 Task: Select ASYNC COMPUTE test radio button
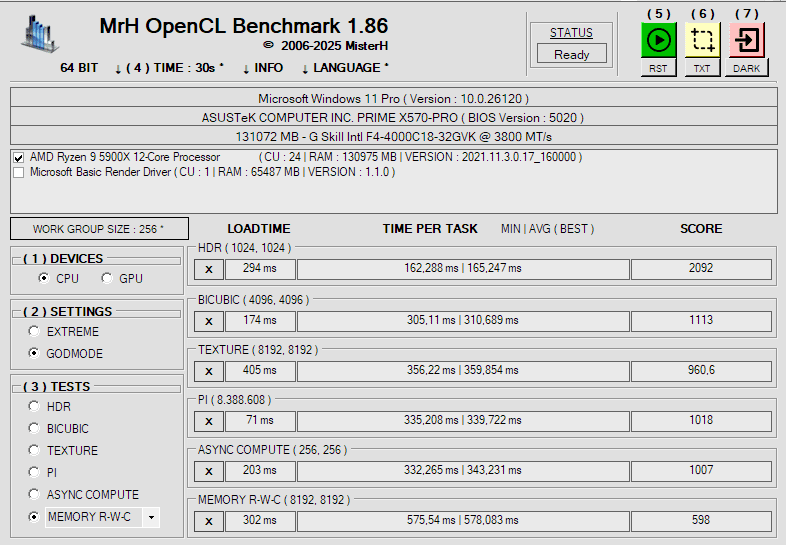34,494
